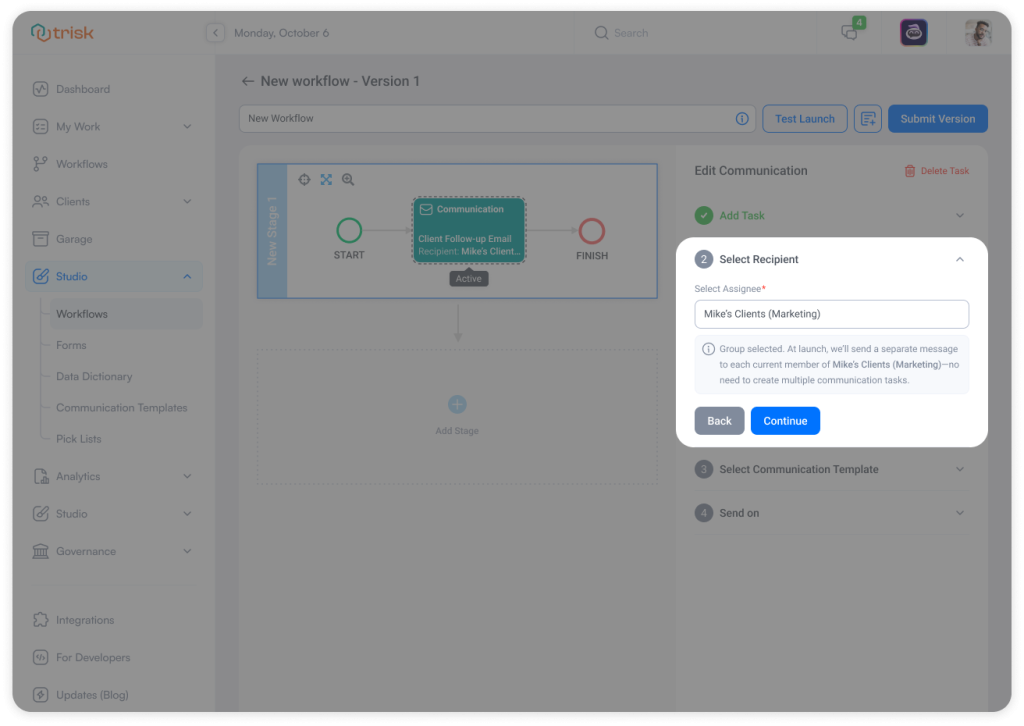
Task: Click the workflow duplicate icon beside Test Launch
Action: click(867, 118)
